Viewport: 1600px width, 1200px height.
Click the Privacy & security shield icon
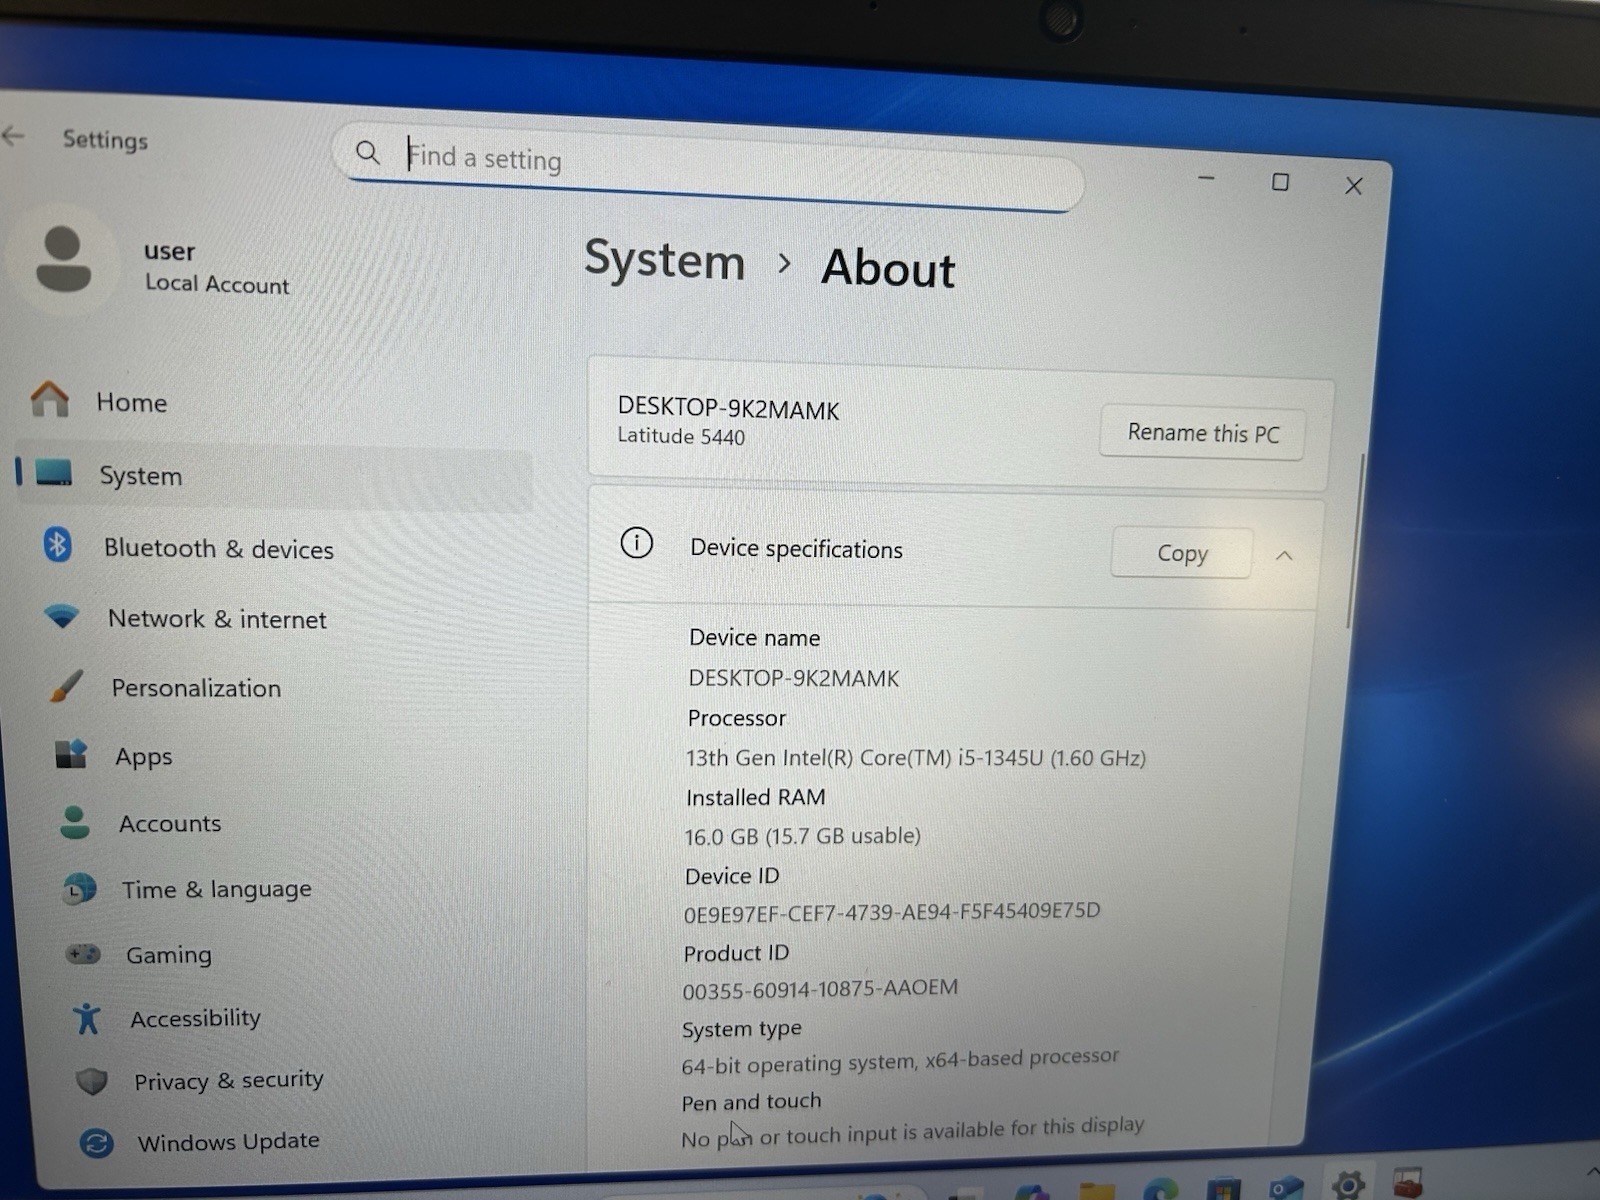(92, 1081)
